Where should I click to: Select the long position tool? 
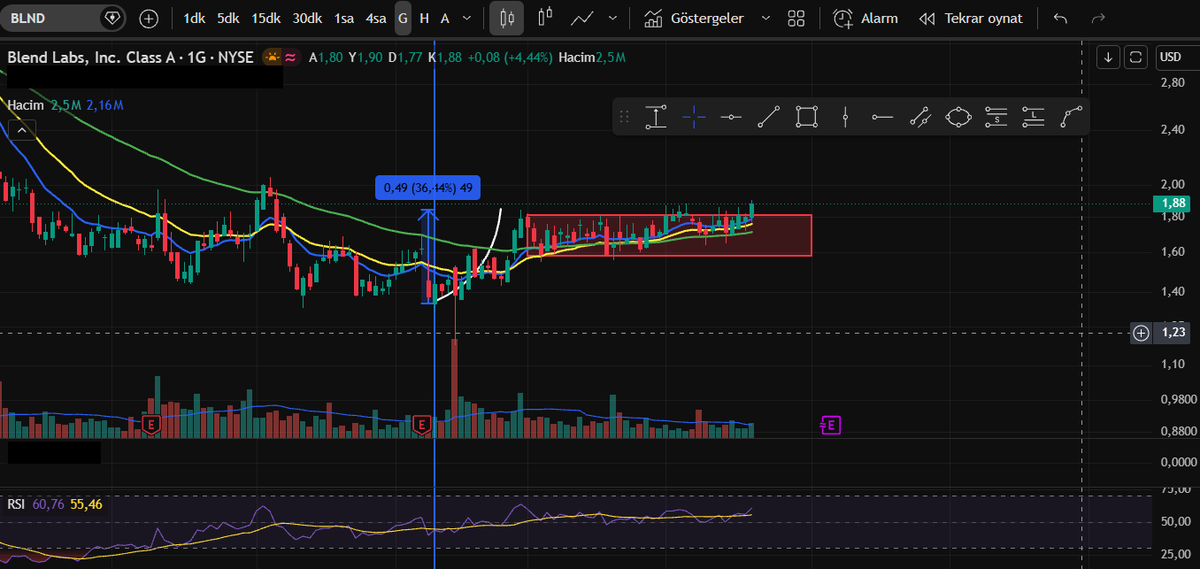pos(1033,117)
